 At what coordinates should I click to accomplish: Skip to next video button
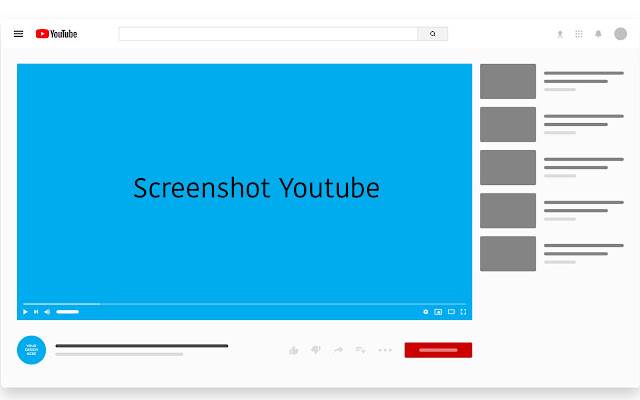[36, 312]
